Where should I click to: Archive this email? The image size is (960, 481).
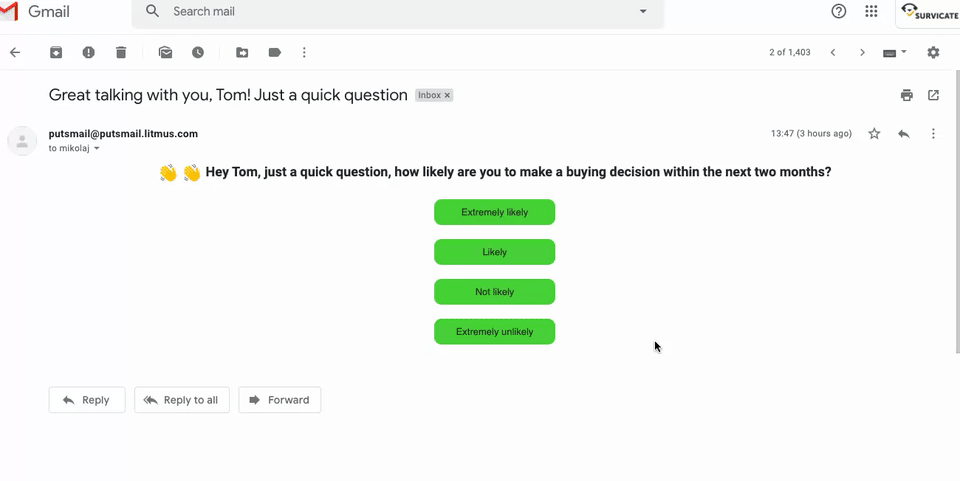[x=56, y=52]
